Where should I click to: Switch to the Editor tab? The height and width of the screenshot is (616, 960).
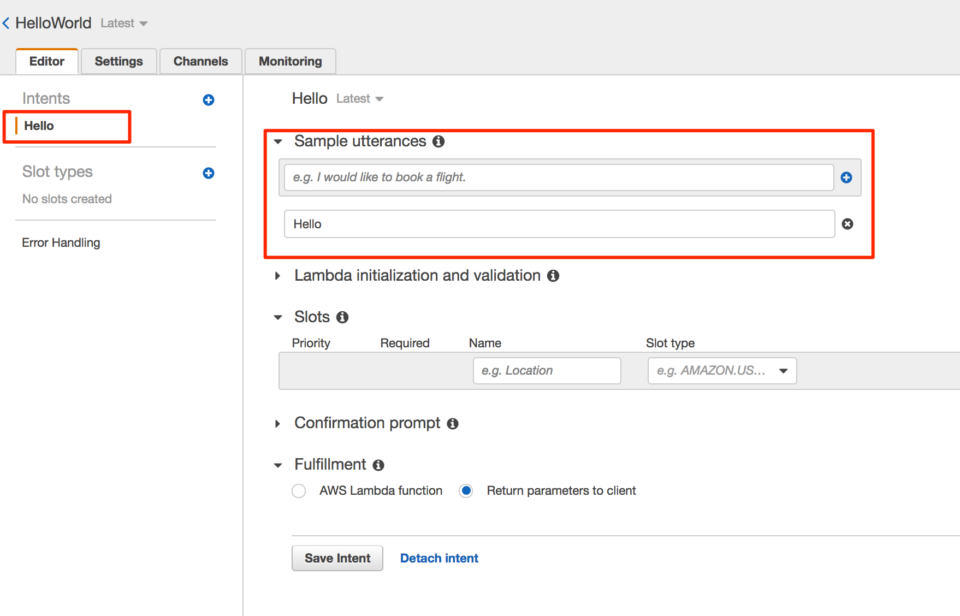tap(47, 61)
